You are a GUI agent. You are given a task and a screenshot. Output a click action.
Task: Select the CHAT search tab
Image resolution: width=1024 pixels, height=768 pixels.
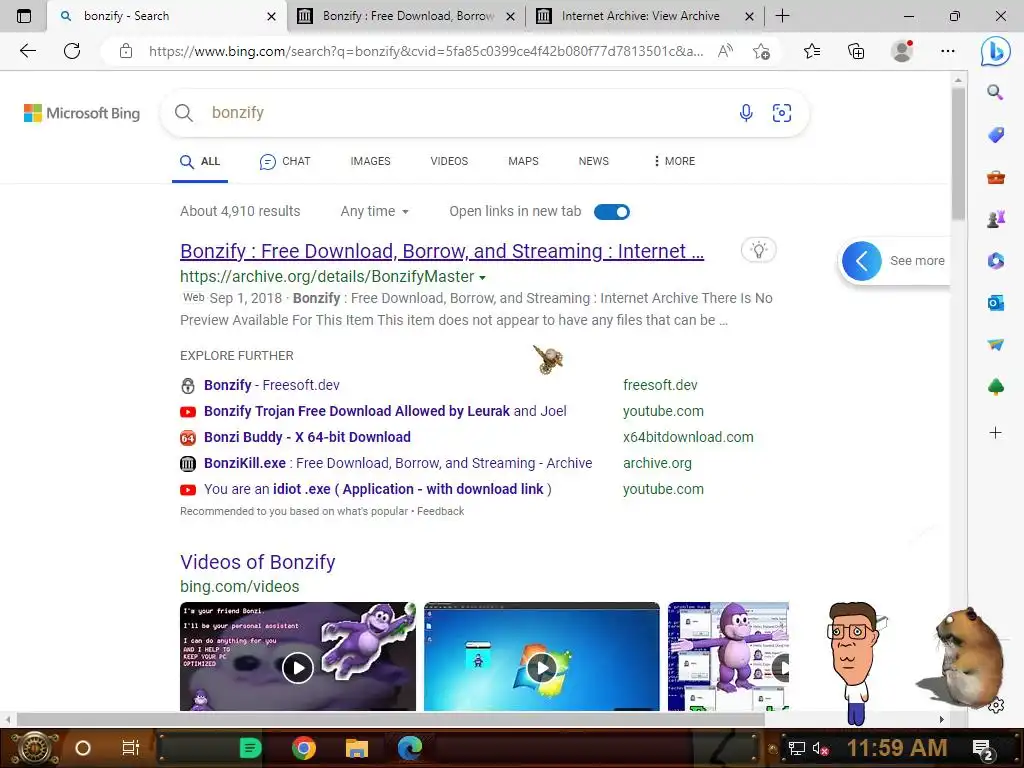pos(285,161)
